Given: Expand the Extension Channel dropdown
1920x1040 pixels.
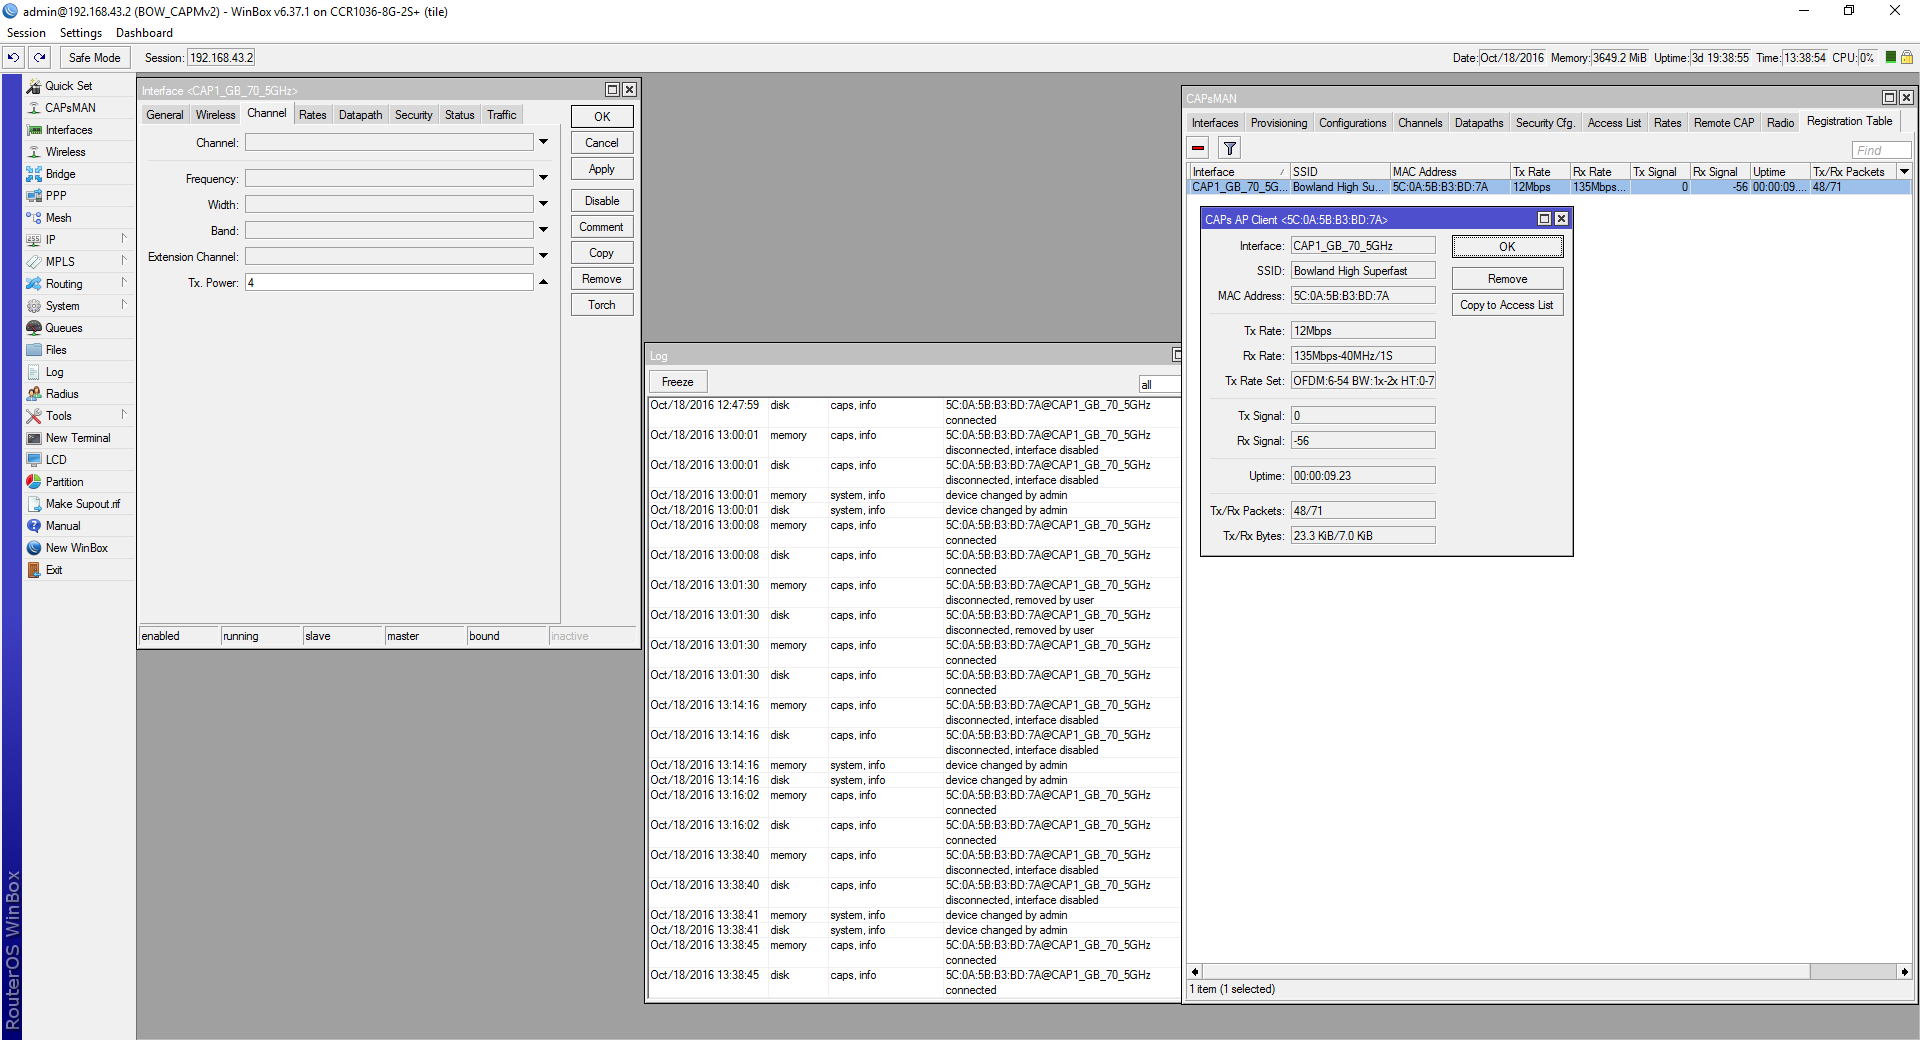Looking at the screenshot, I should tap(543, 256).
